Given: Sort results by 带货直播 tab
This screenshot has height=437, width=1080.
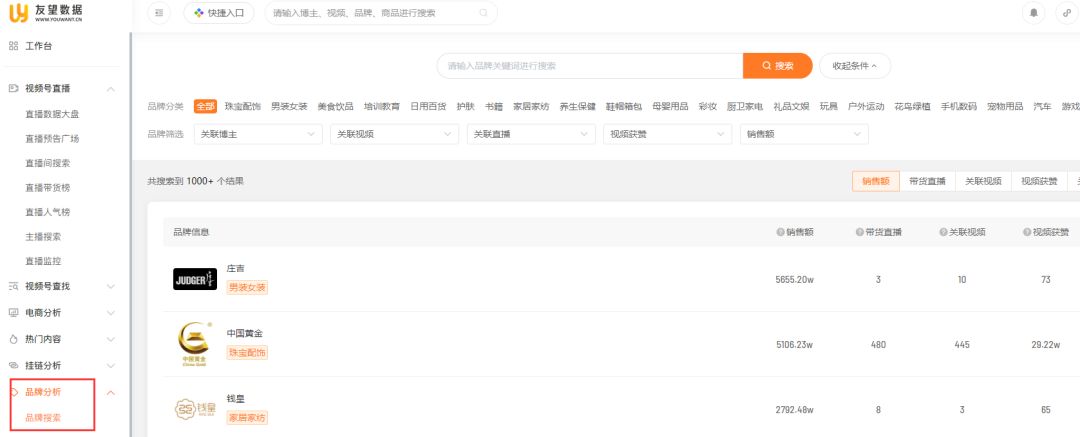Looking at the screenshot, I should point(927,181).
